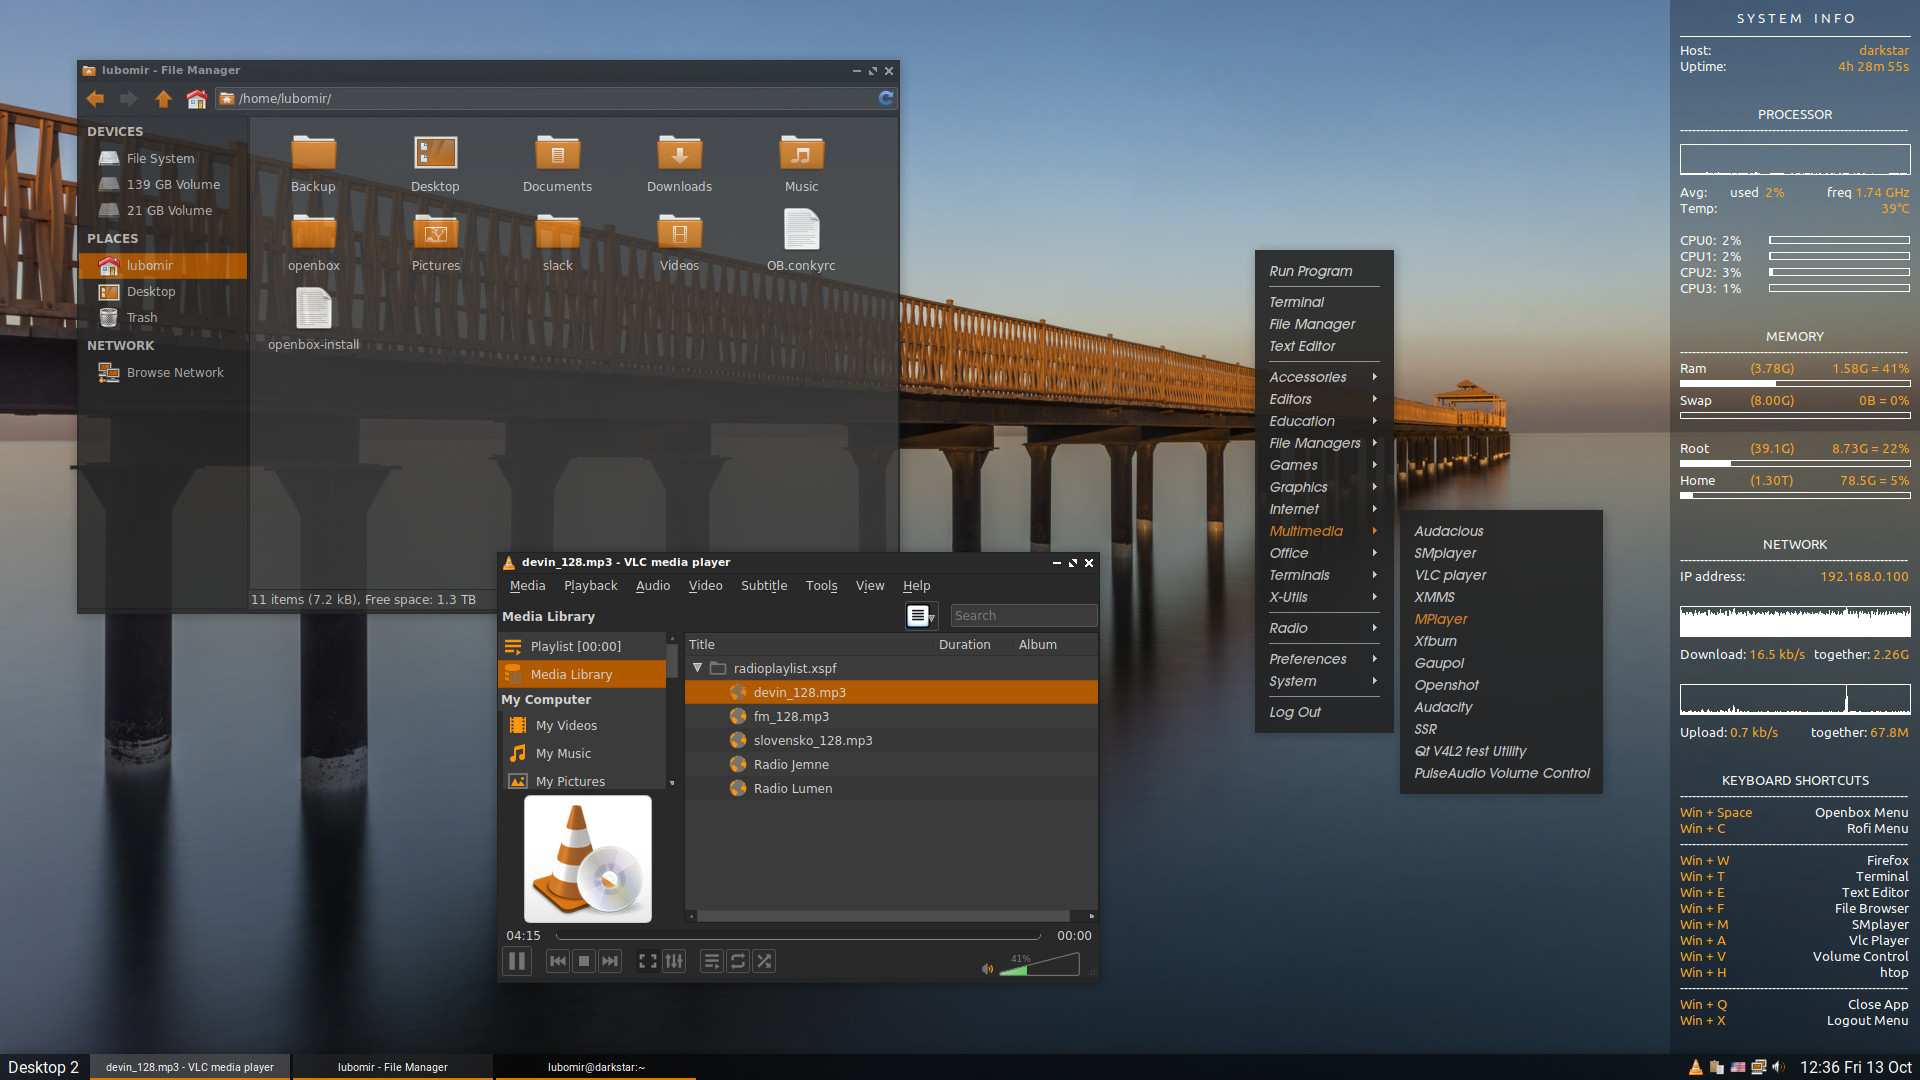Toggle fullscreen in VLC
This screenshot has width=1920, height=1080.
point(648,961)
